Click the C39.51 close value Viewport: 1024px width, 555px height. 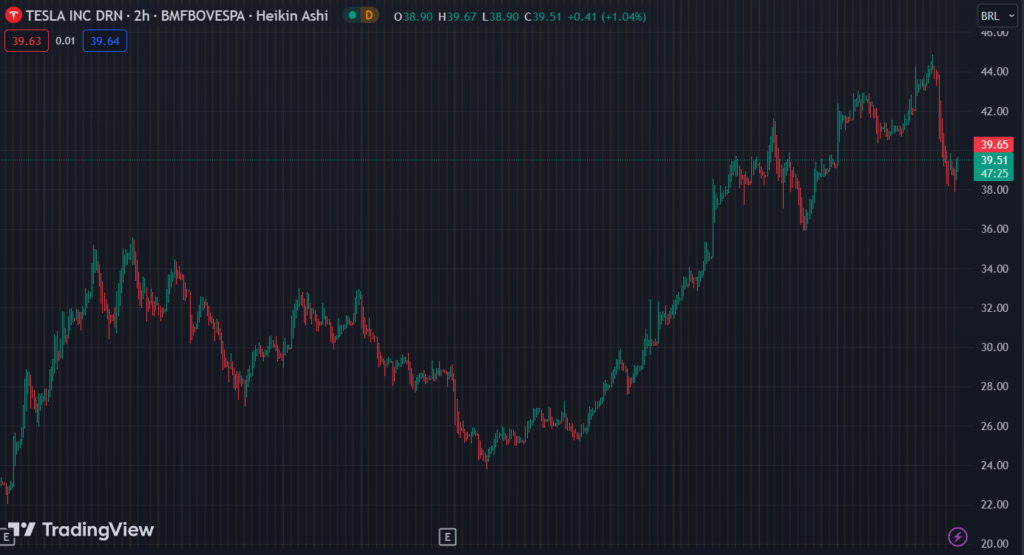click(543, 17)
